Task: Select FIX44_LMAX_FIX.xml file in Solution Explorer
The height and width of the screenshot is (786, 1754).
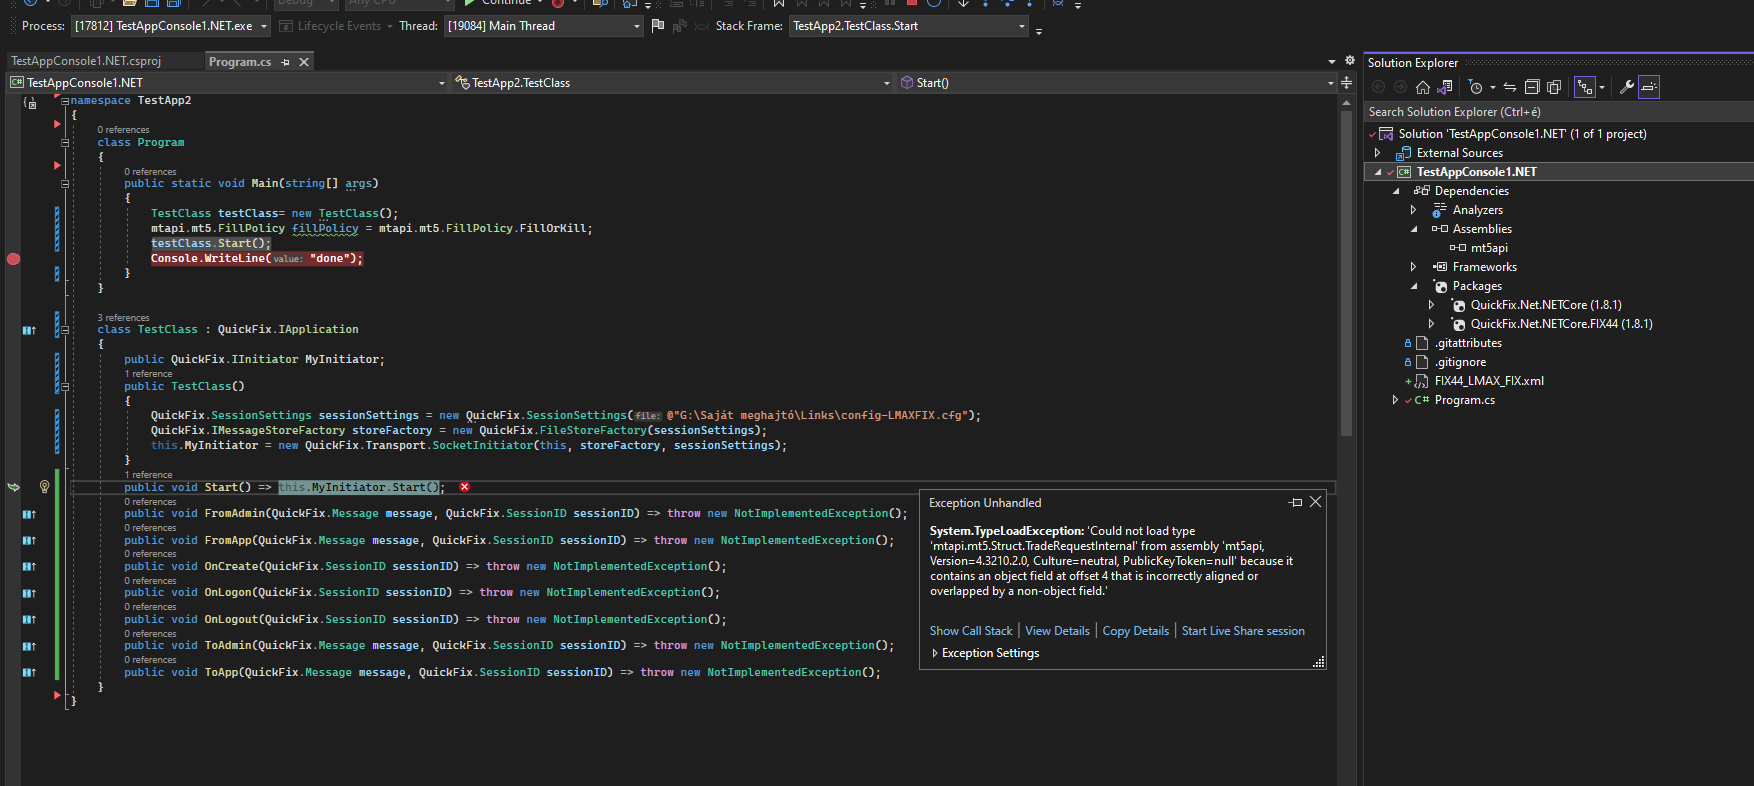Action: 1488,381
